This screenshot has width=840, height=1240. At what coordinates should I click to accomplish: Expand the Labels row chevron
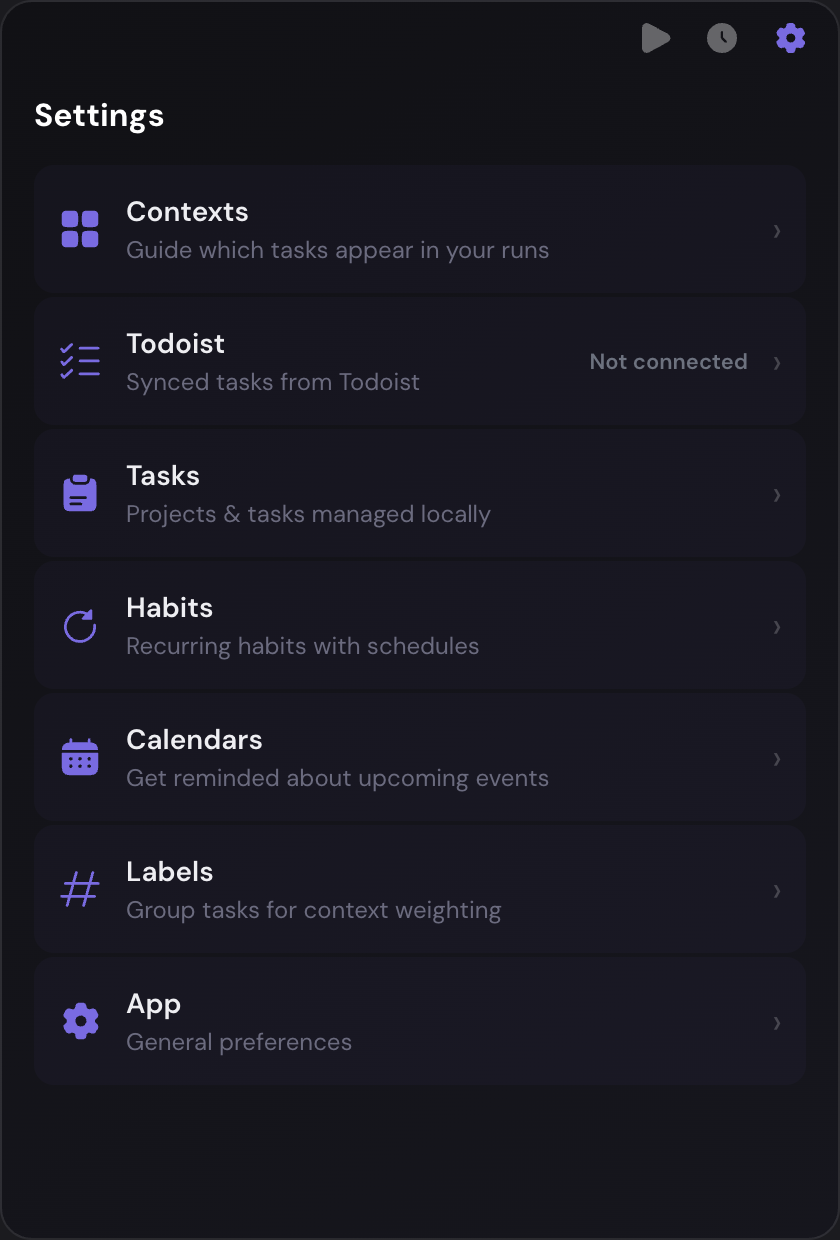(777, 891)
